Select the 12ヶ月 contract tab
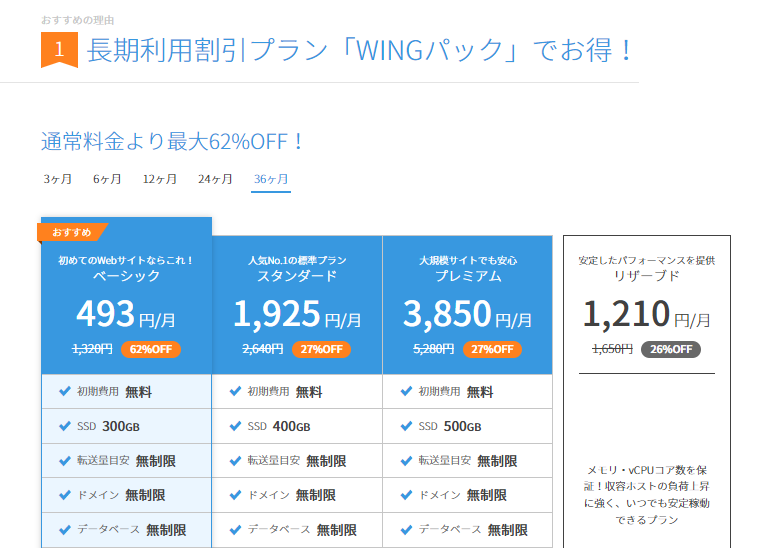This screenshot has width=765, height=548. tap(160, 179)
